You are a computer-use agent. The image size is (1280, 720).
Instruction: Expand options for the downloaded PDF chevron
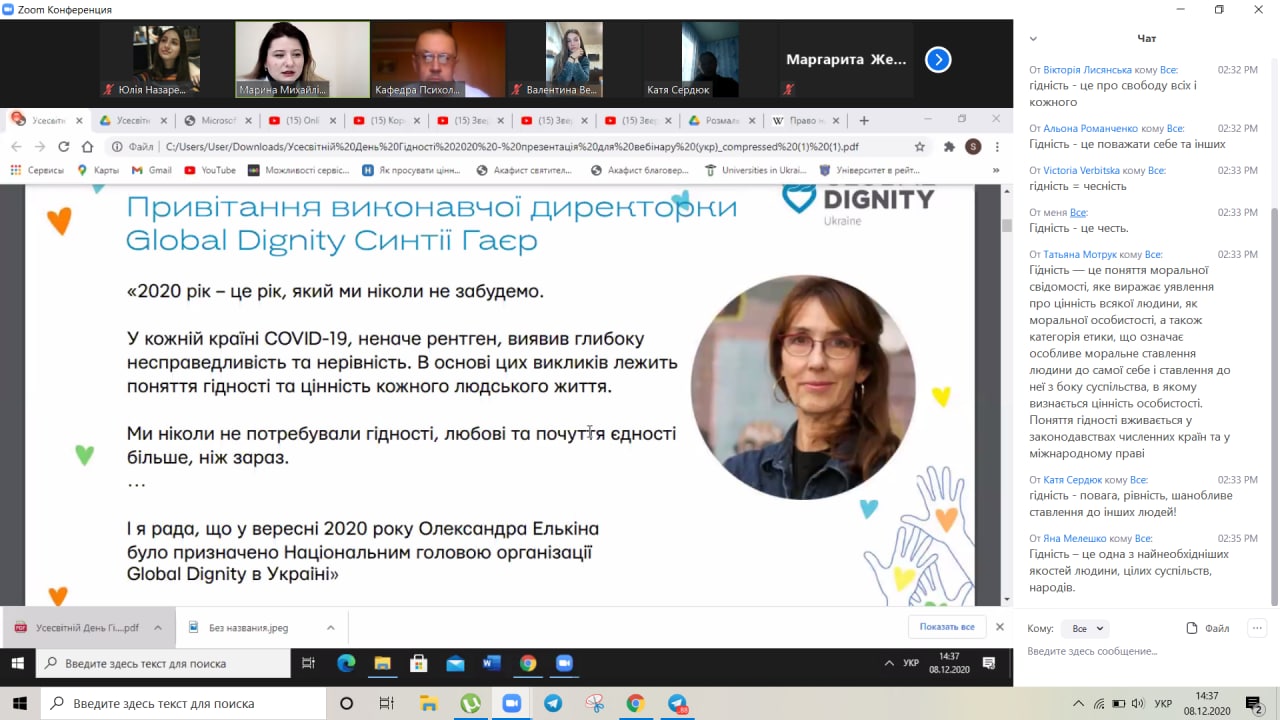click(158, 627)
